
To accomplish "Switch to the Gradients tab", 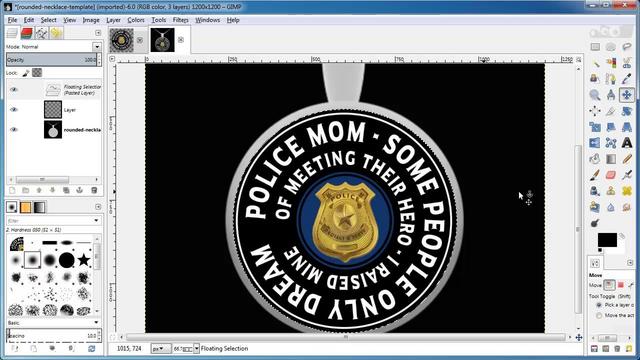I will (39, 207).
